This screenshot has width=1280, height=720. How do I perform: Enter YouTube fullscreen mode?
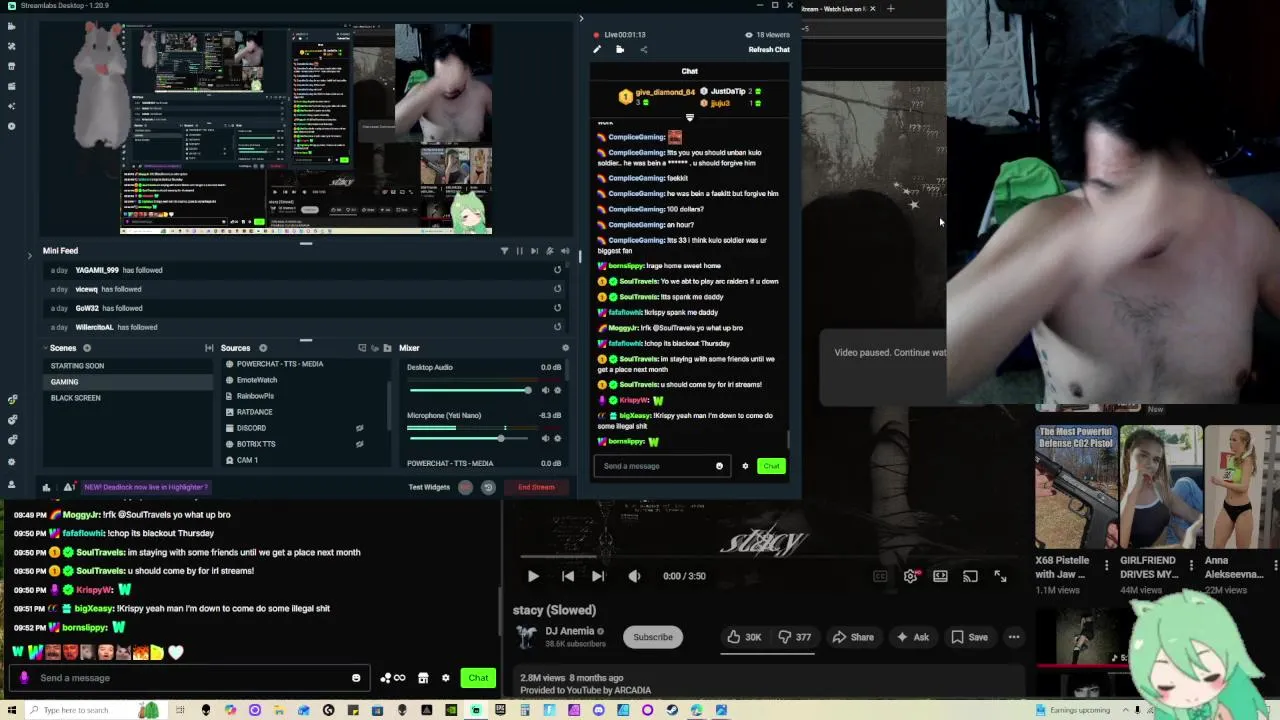[1000, 576]
